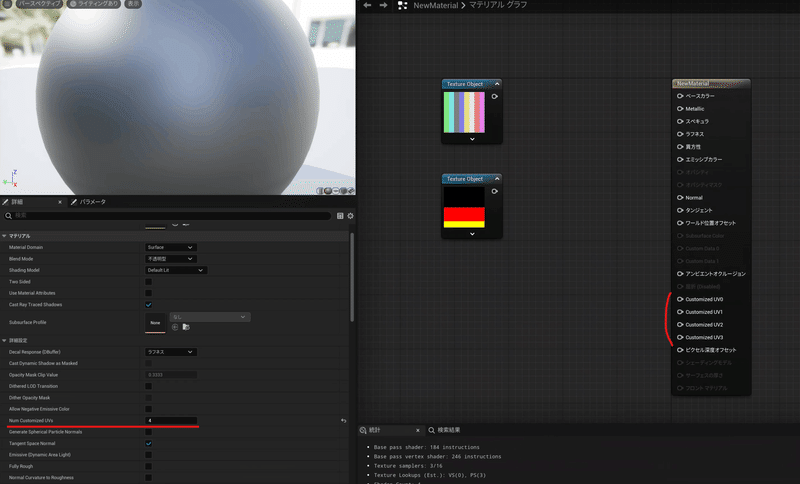
Task: Switch to the 詳細 tab
Action: [x=17, y=202]
